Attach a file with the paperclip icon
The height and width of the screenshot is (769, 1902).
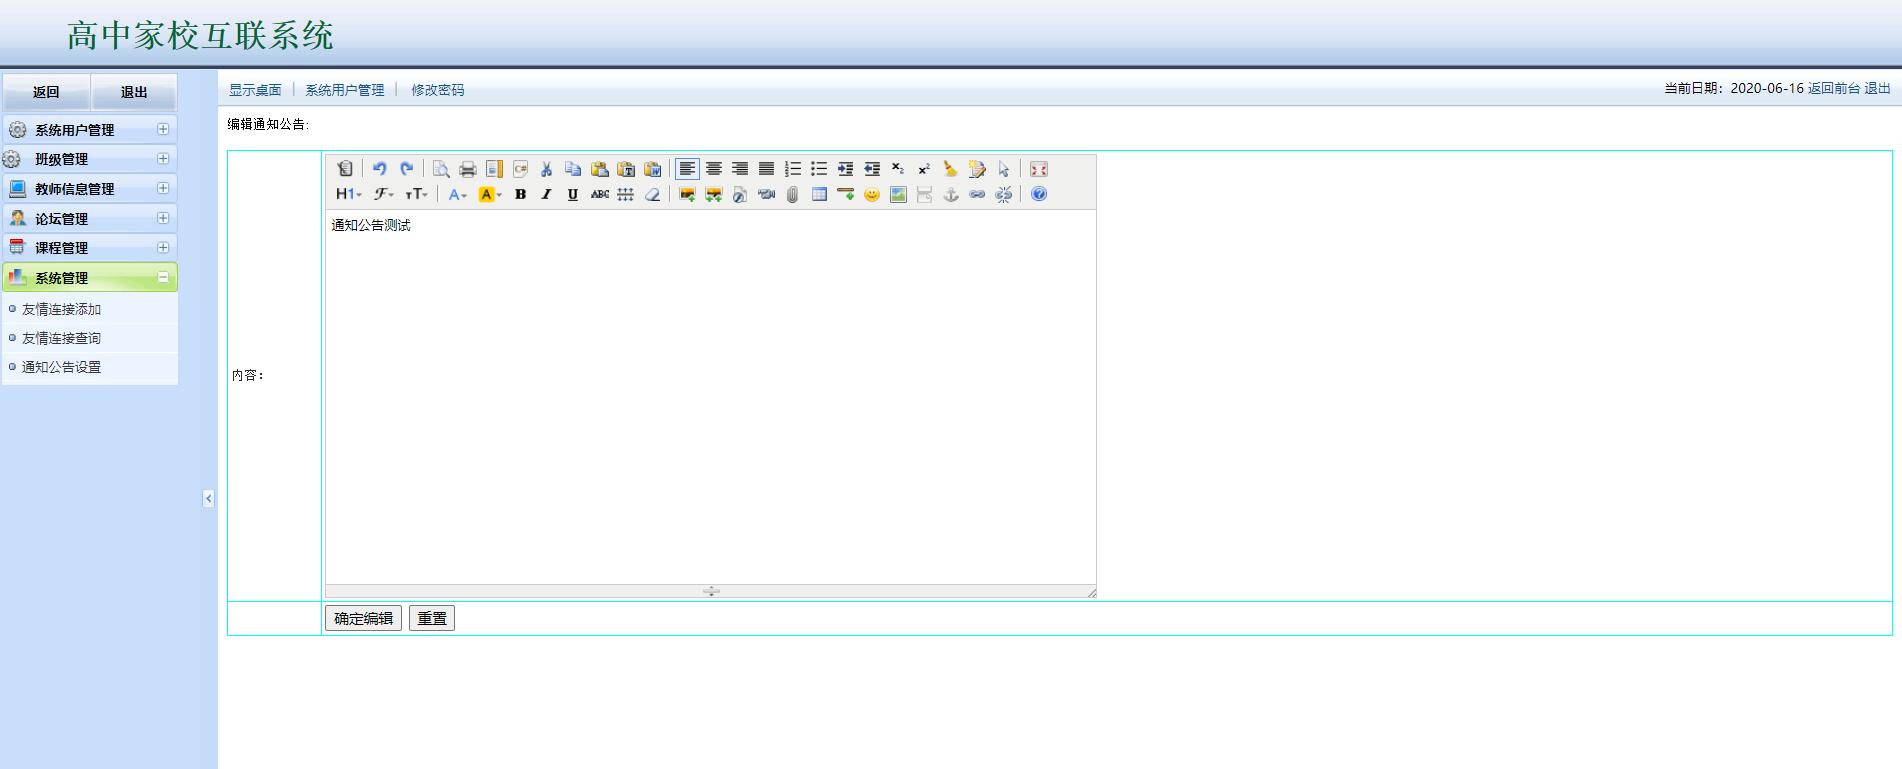click(792, 194)
